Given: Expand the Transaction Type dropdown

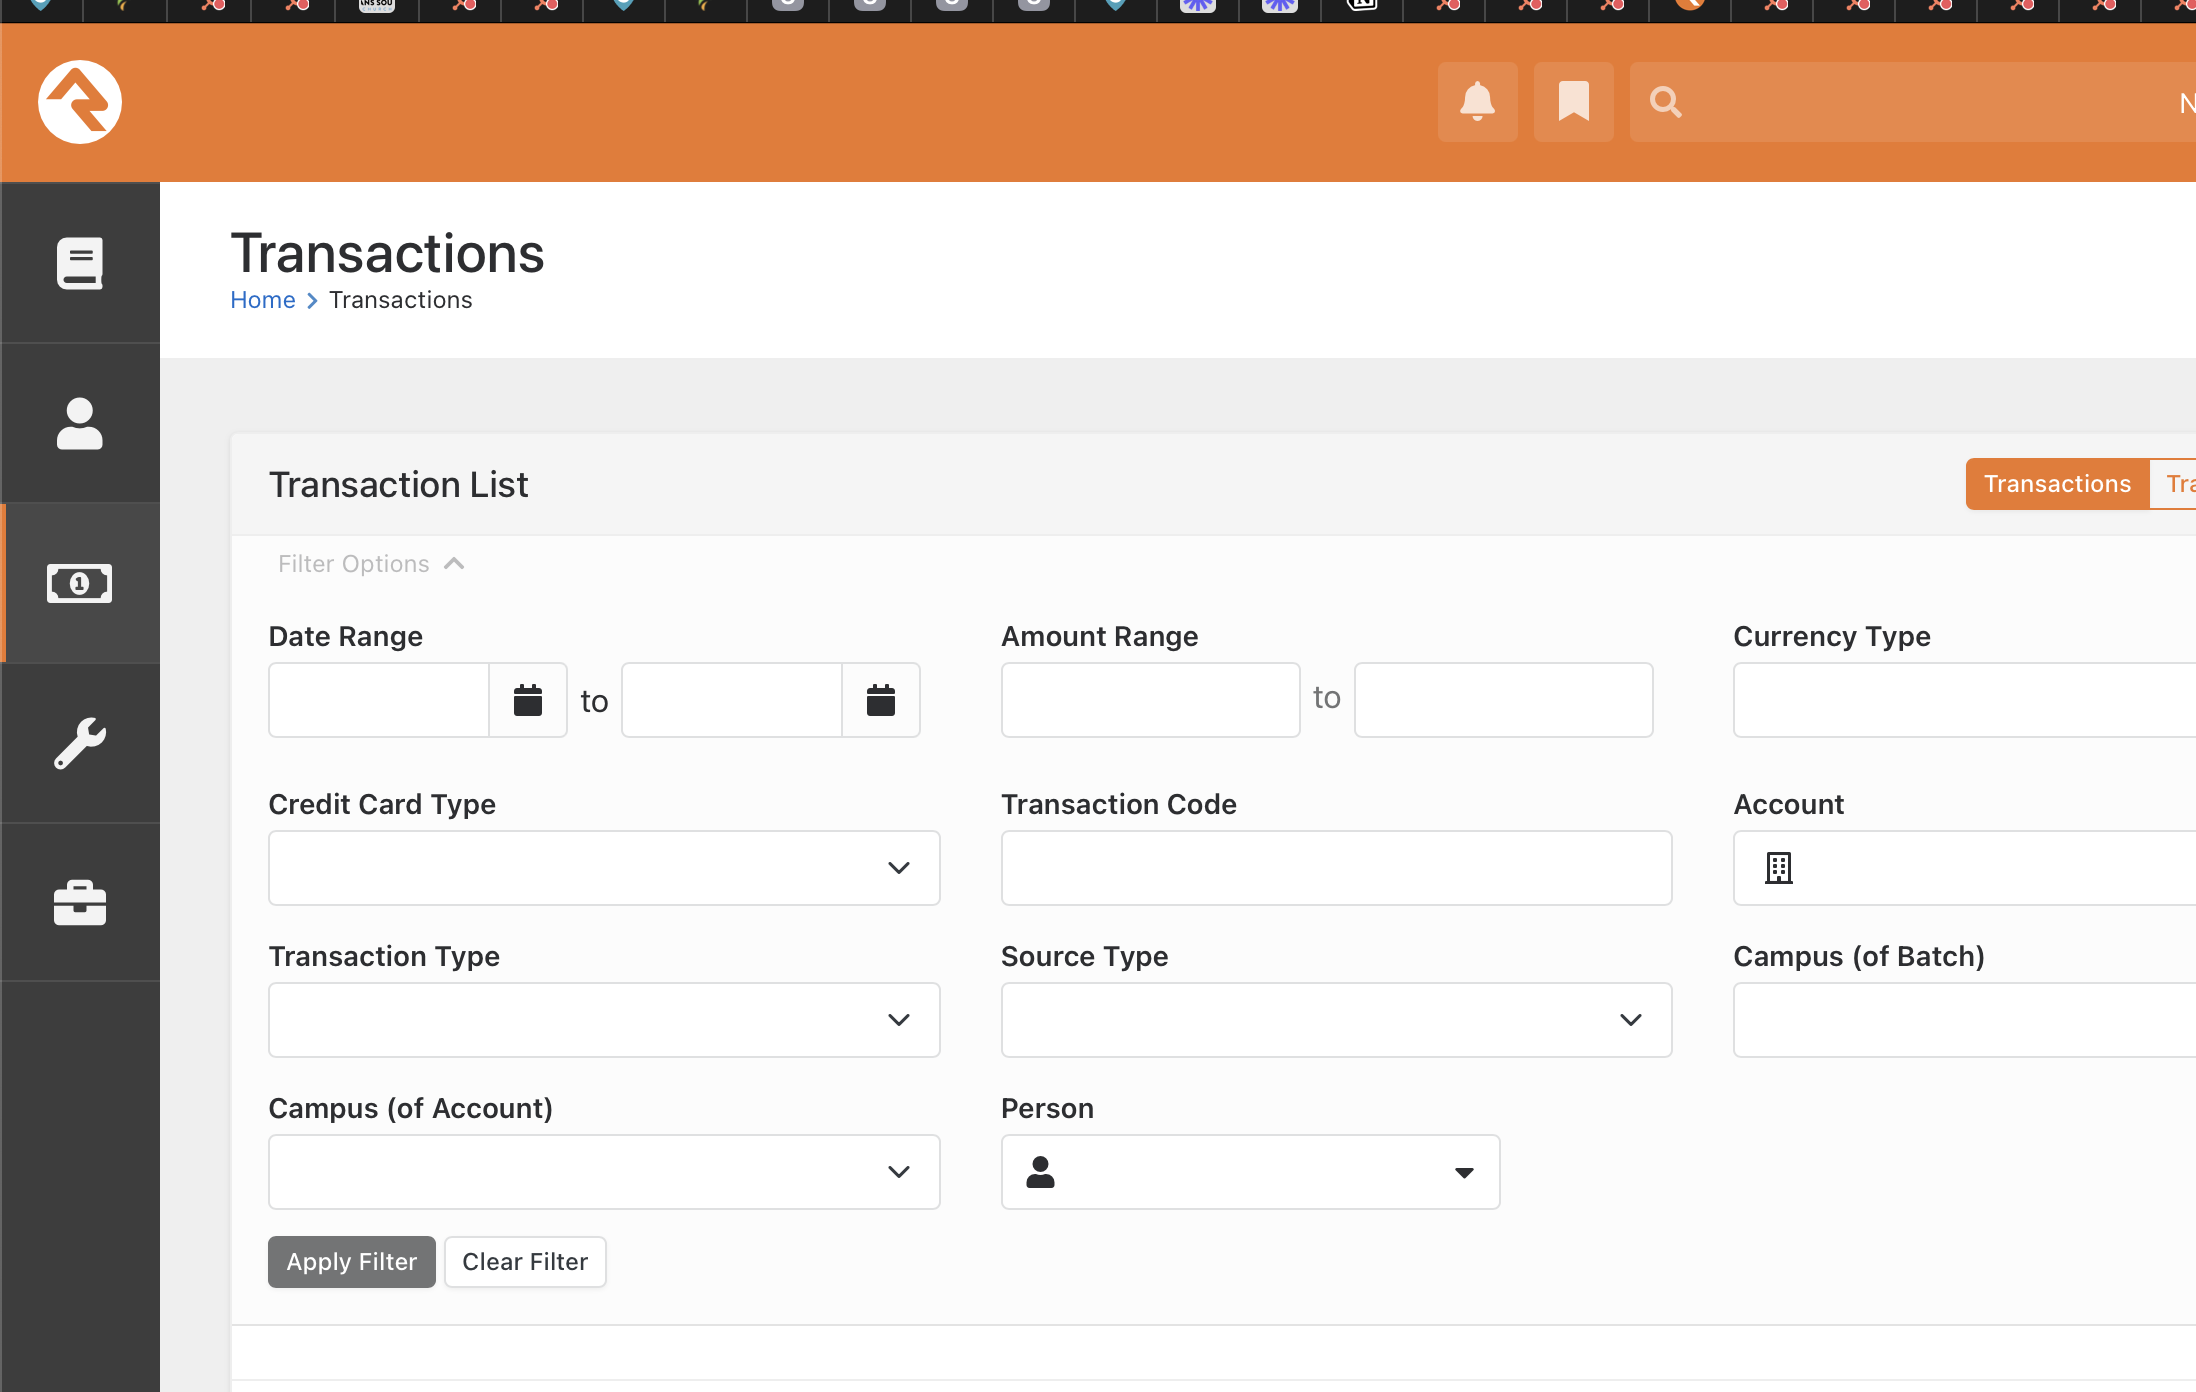Looking at the screenshot, I should (x=604, y=1020).
